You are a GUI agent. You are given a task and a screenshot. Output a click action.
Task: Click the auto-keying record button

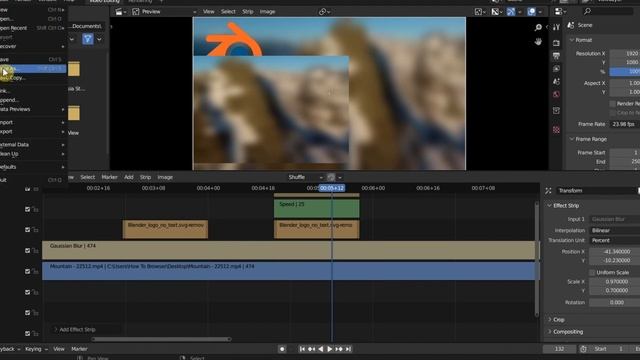pos(282,349)
